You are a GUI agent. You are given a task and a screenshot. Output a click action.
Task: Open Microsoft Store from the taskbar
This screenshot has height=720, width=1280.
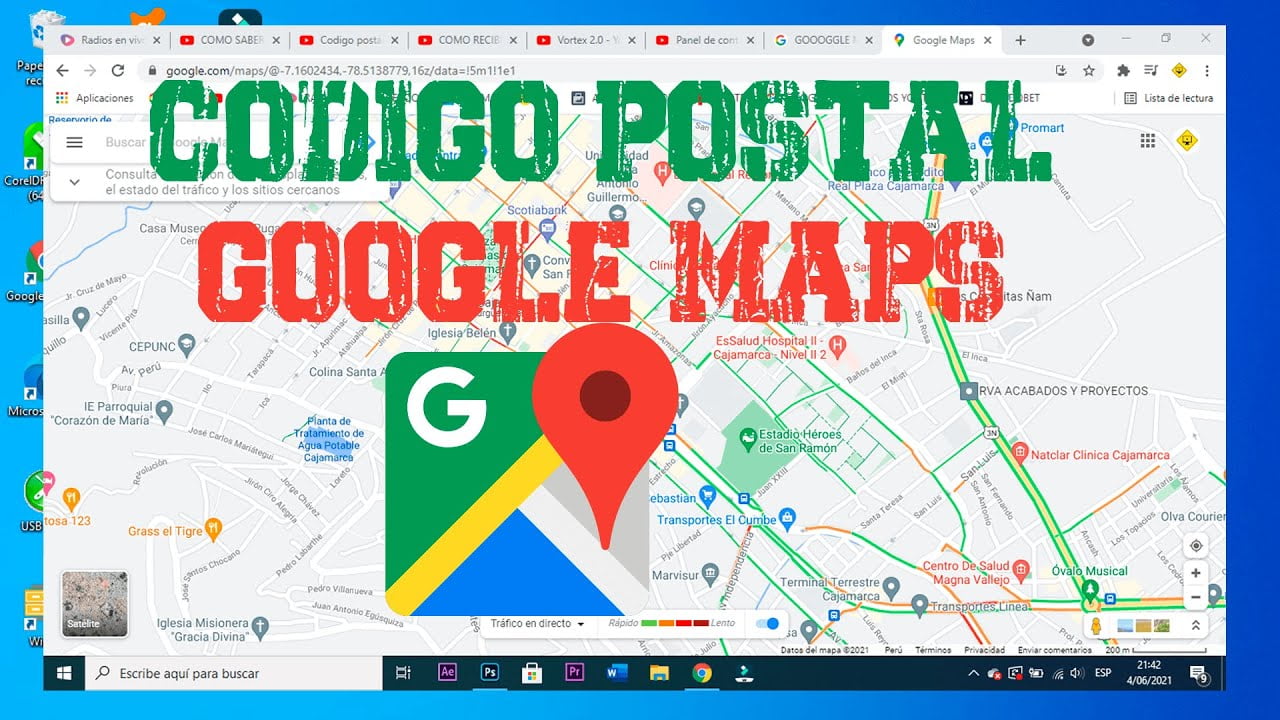[532, 673]
